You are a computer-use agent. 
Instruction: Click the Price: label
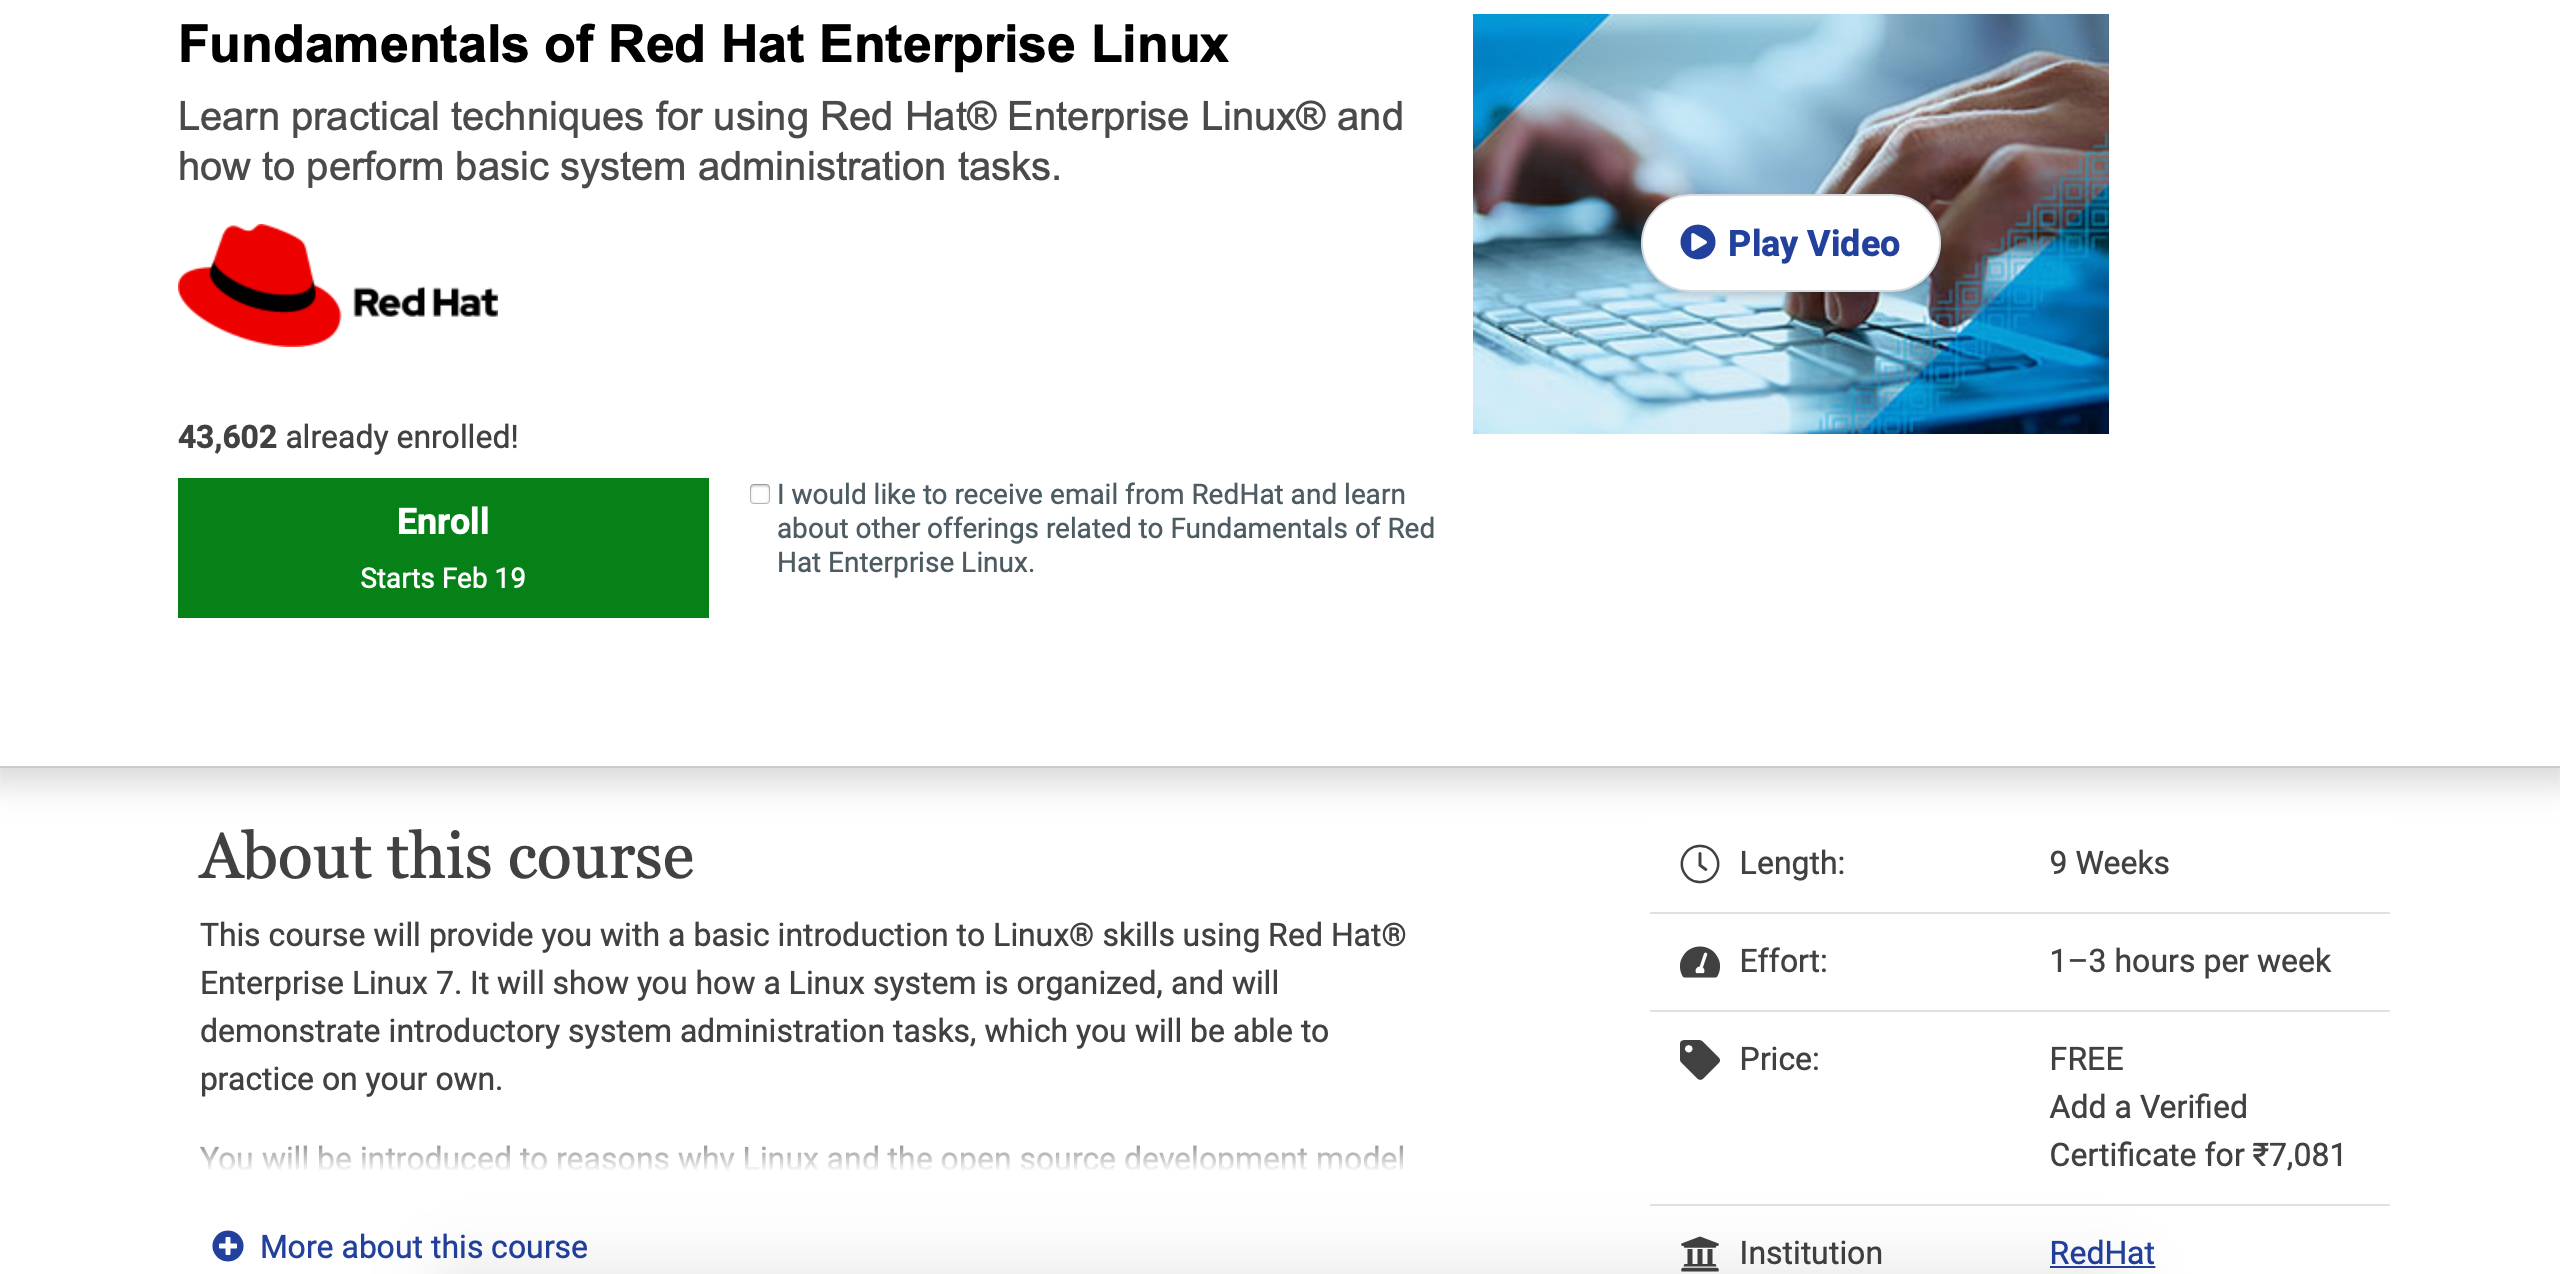click(1779, 1059)
